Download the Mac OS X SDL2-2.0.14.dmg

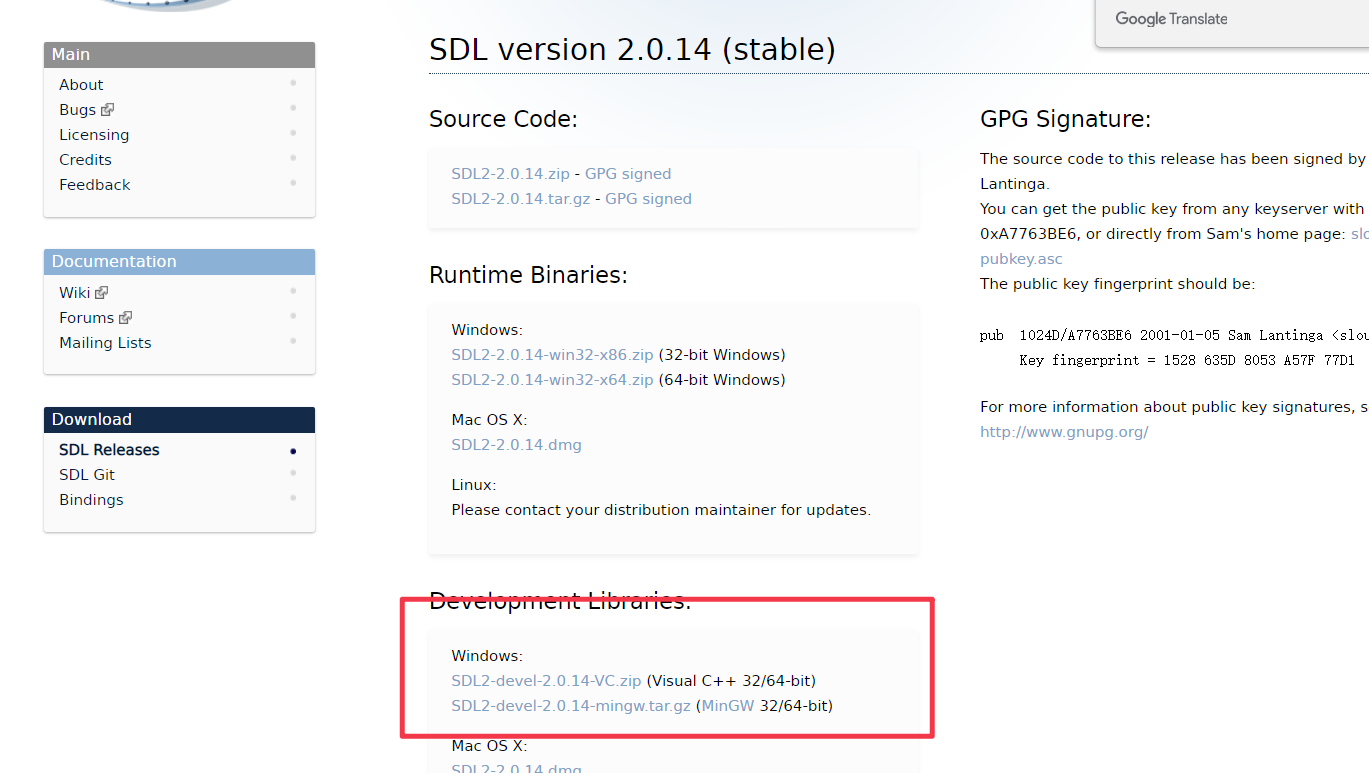(516, 444)
